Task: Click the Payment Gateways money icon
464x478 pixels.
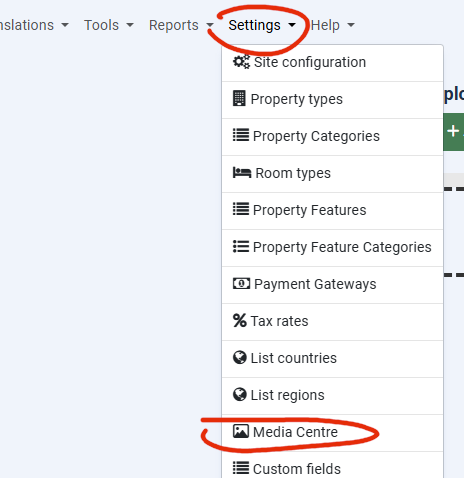Action: coord(241,284)
